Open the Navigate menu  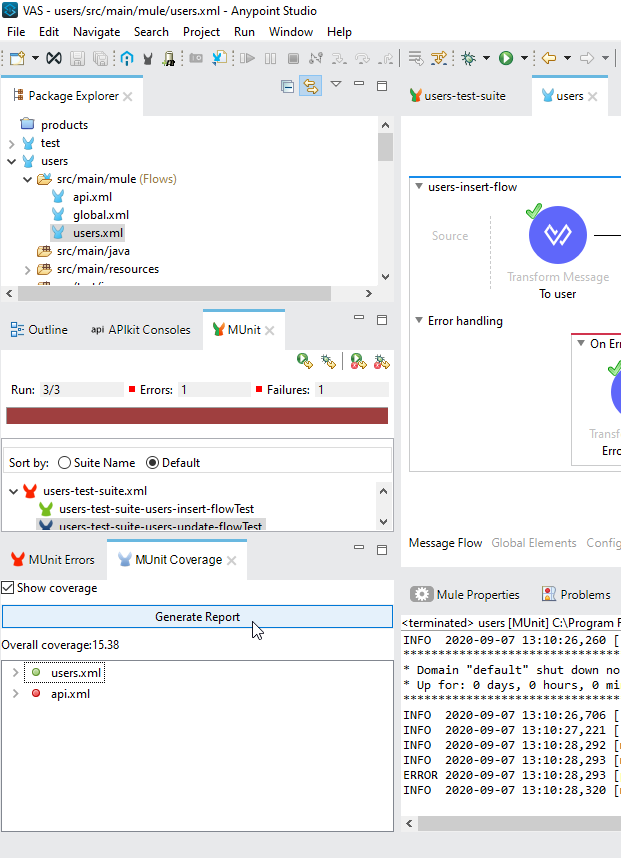pos(96,32)
